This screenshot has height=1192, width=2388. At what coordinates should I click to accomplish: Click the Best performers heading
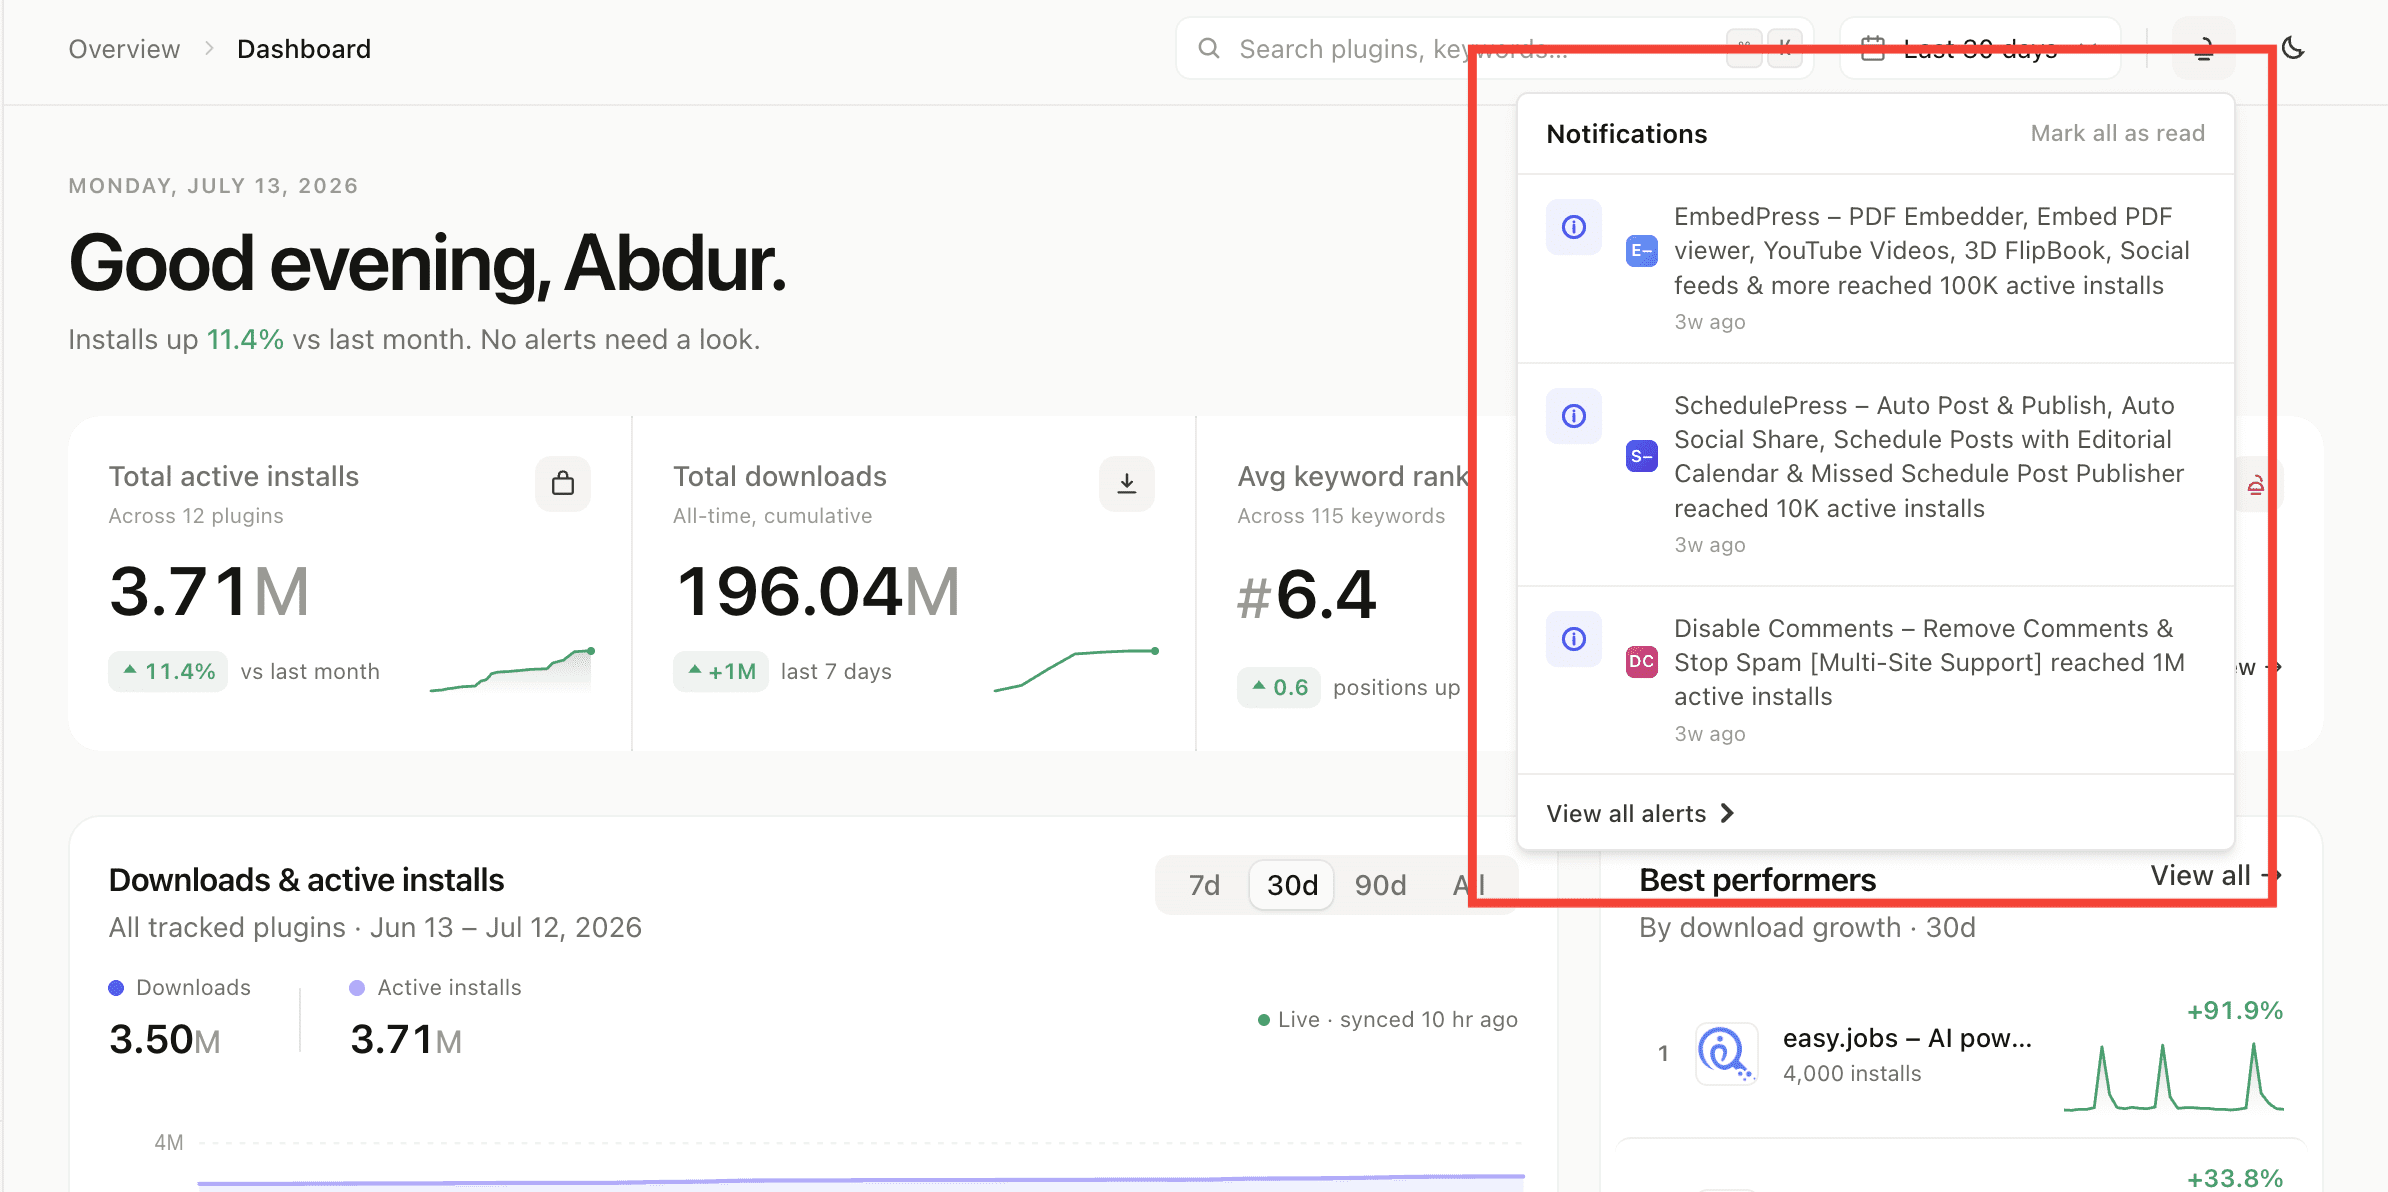point(1758,880)
